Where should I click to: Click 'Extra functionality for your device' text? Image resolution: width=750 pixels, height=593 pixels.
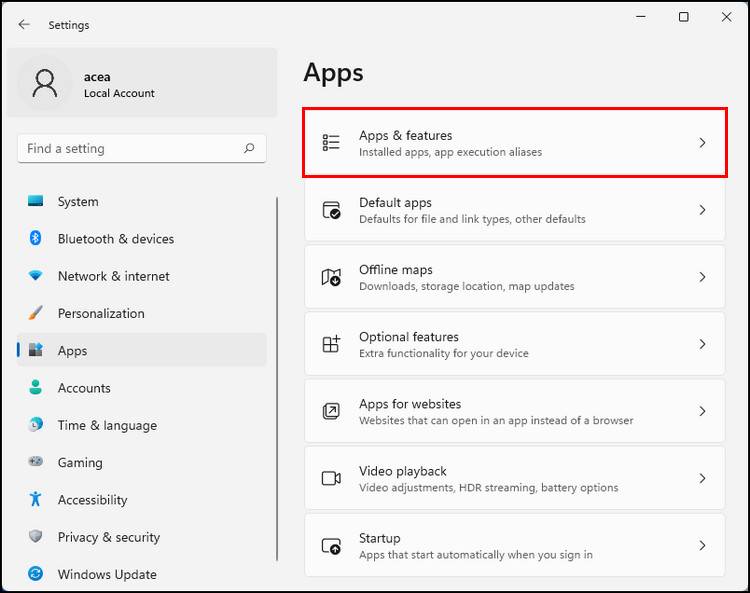(444, 353)
